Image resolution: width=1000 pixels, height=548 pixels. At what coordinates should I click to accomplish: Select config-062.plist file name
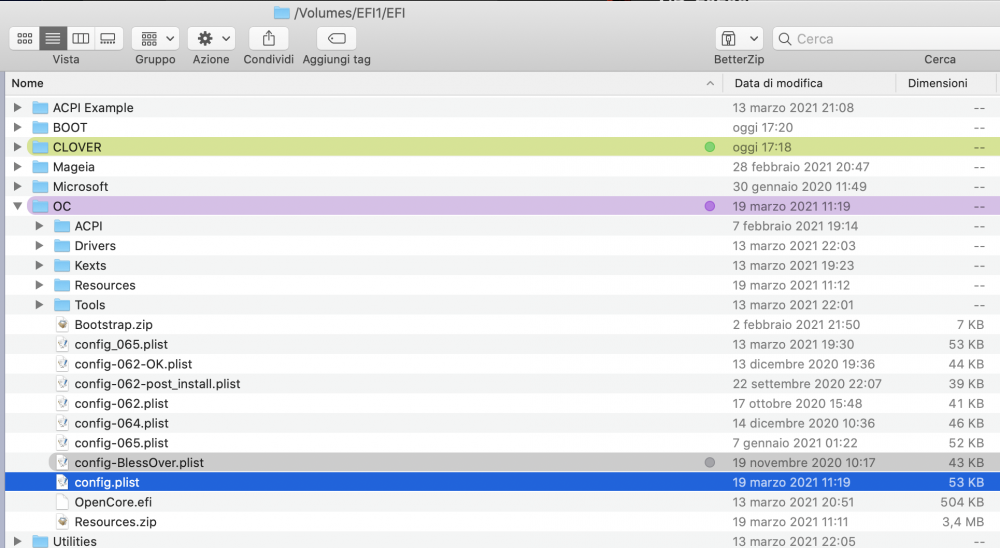(x=121, y=404)
